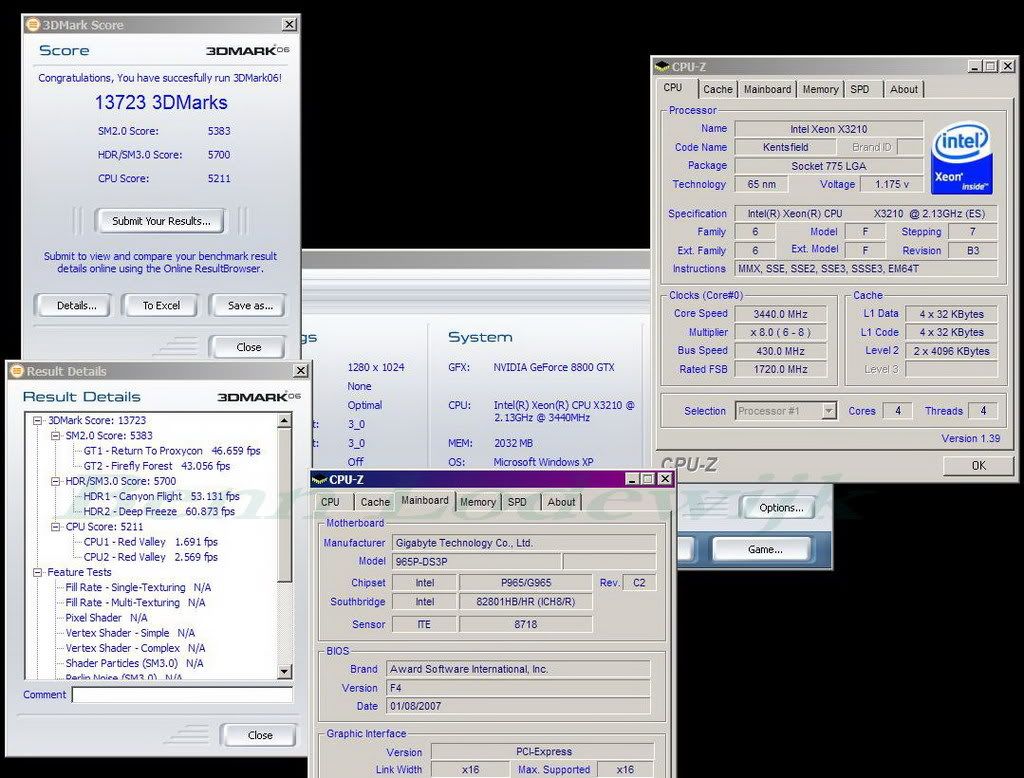Image resolution: width=1024 pixels, height=778 pixels.
Task: Open the Processor #1 selection dropdown
Action: tap(829, 411)
